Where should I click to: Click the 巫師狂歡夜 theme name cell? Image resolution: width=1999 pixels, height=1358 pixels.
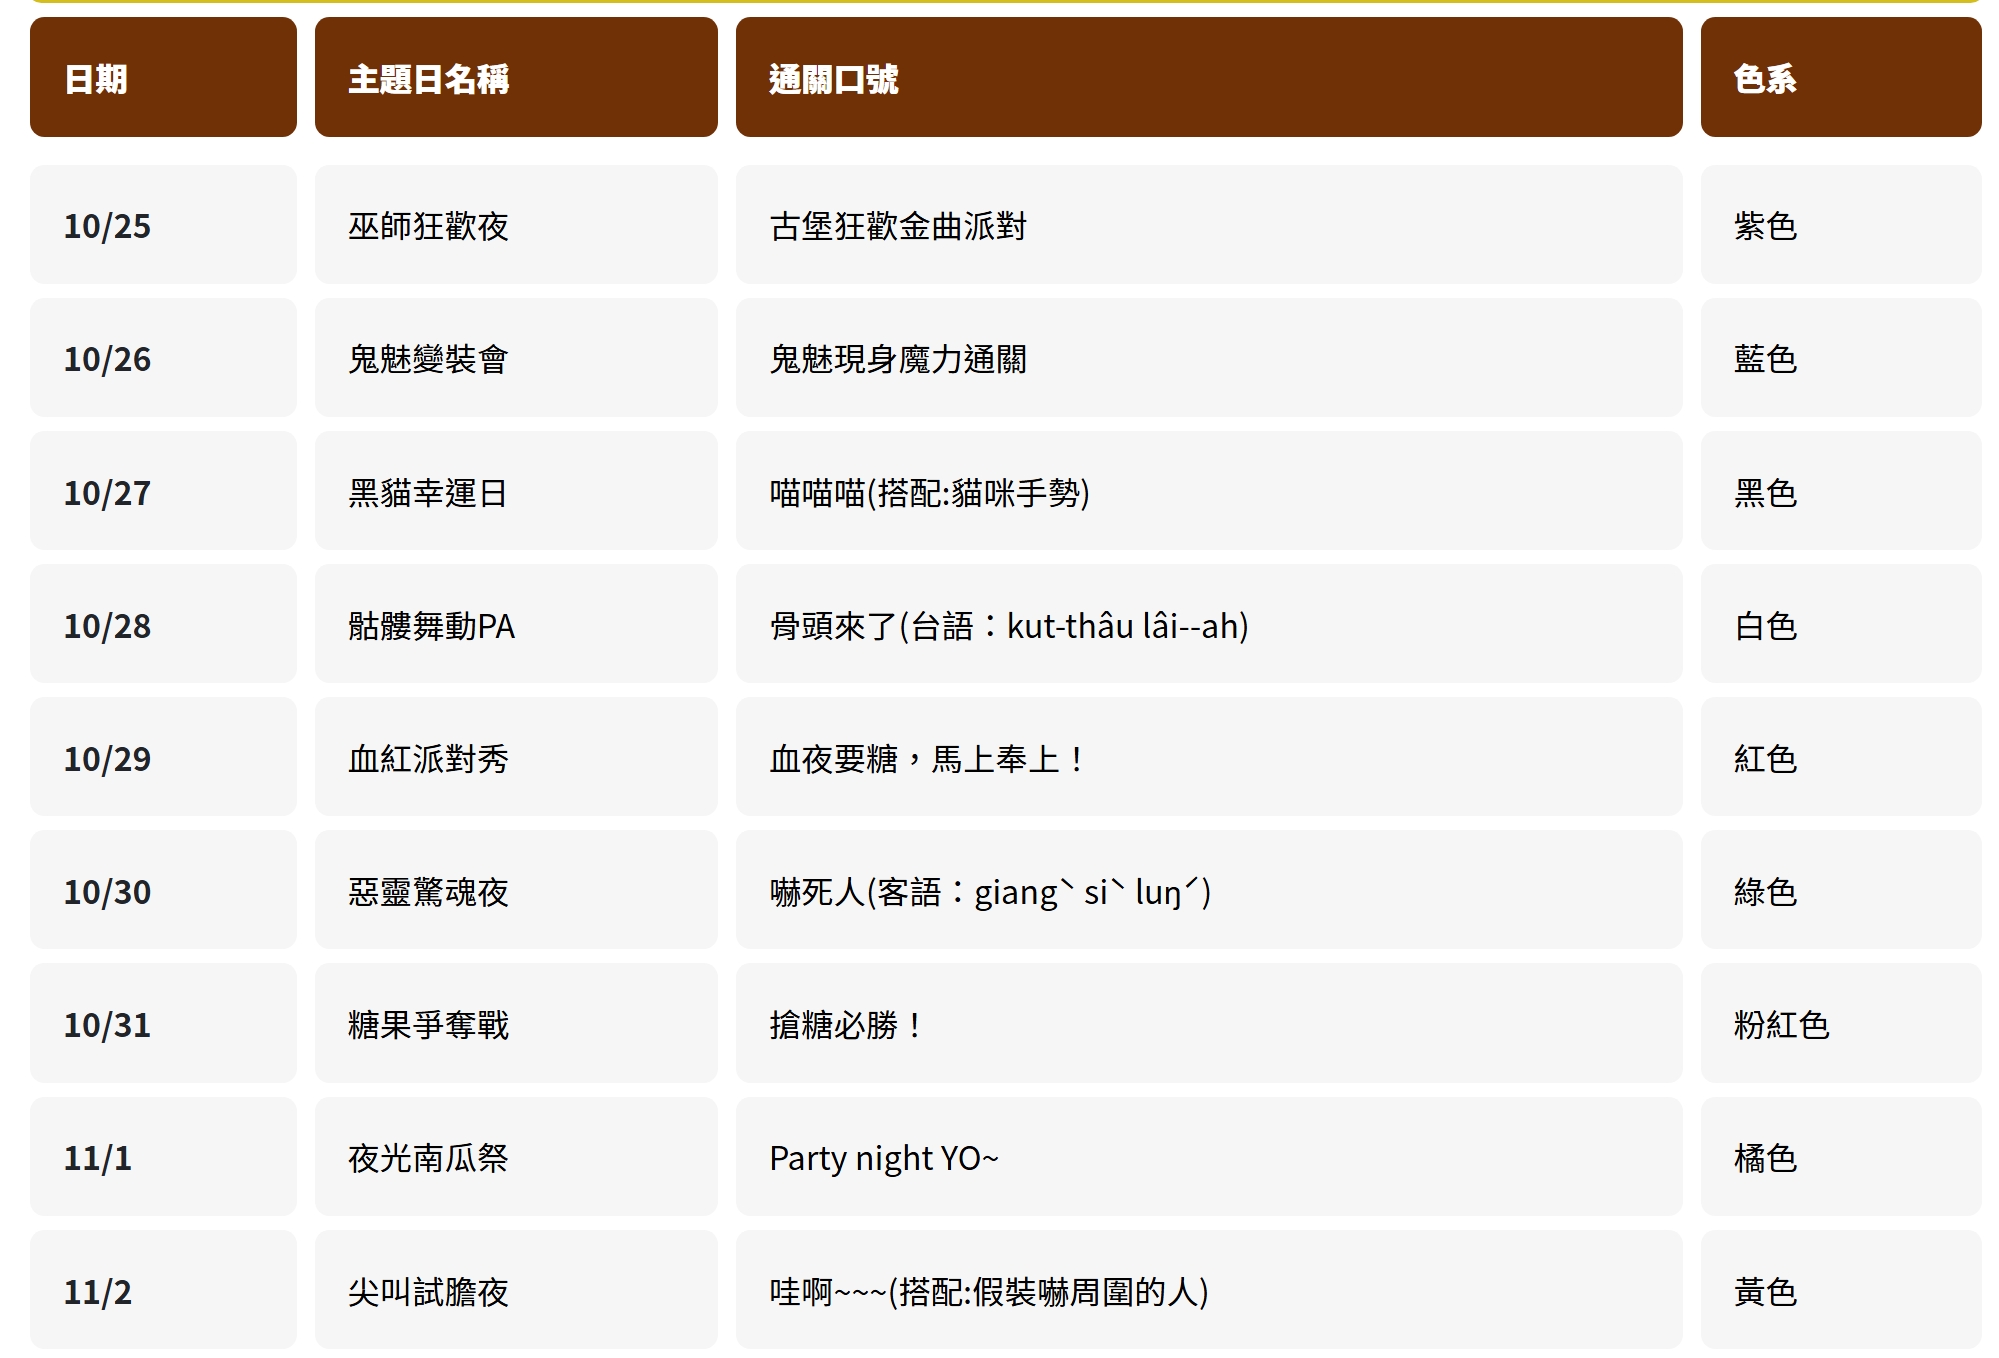(x=516, y=225)
